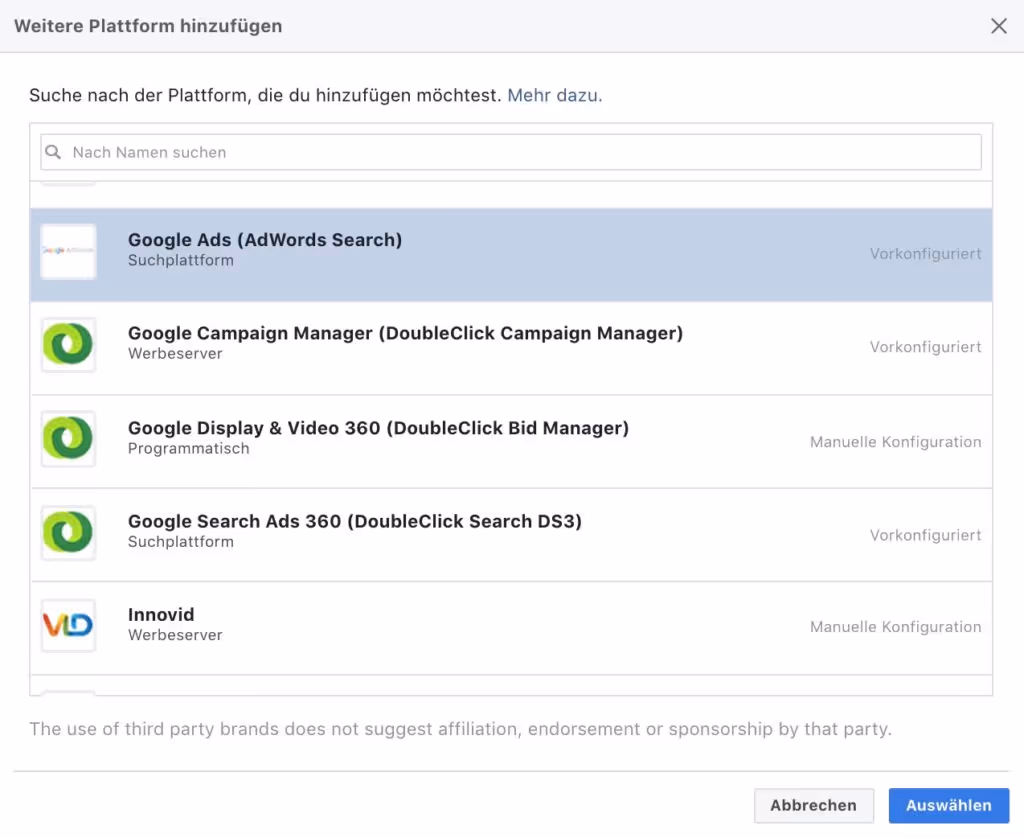Click the Google Campaign Manager logo icon
The height and width of the screenshot is (838, 1024).
coord(68,345)
